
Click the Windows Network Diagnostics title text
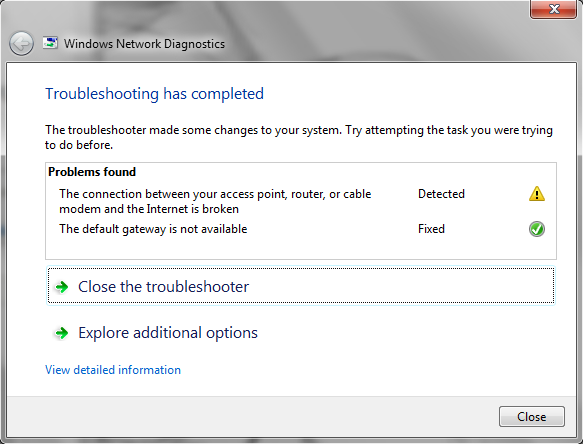(144, 44)
